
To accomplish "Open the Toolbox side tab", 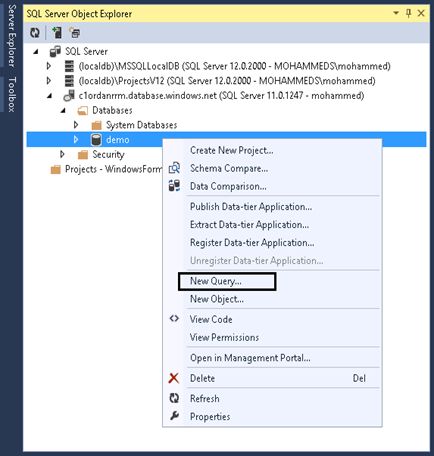I will 12,94.
